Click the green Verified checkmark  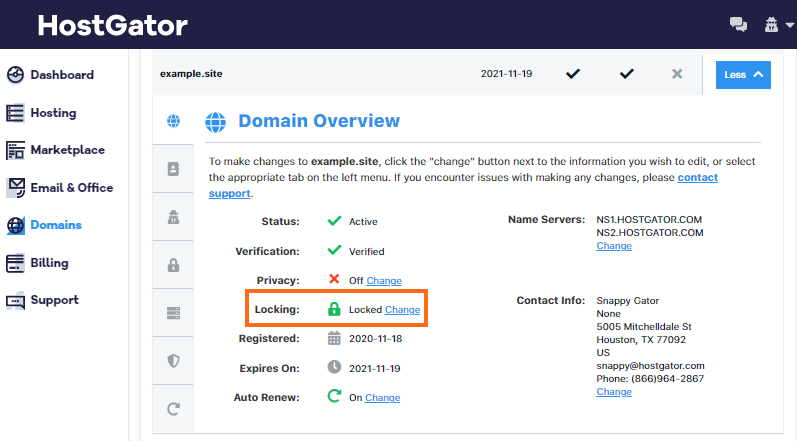(x=334, y=250)
